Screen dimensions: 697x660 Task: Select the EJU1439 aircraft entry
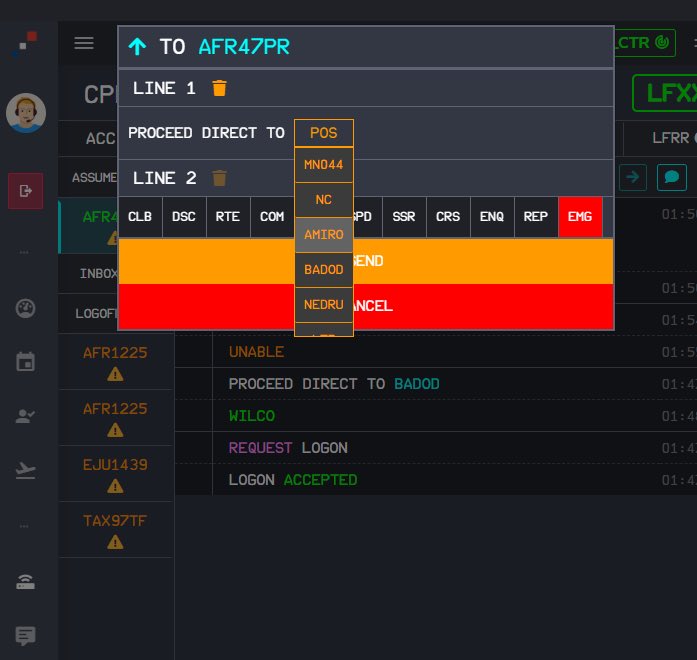pos(116,474)
